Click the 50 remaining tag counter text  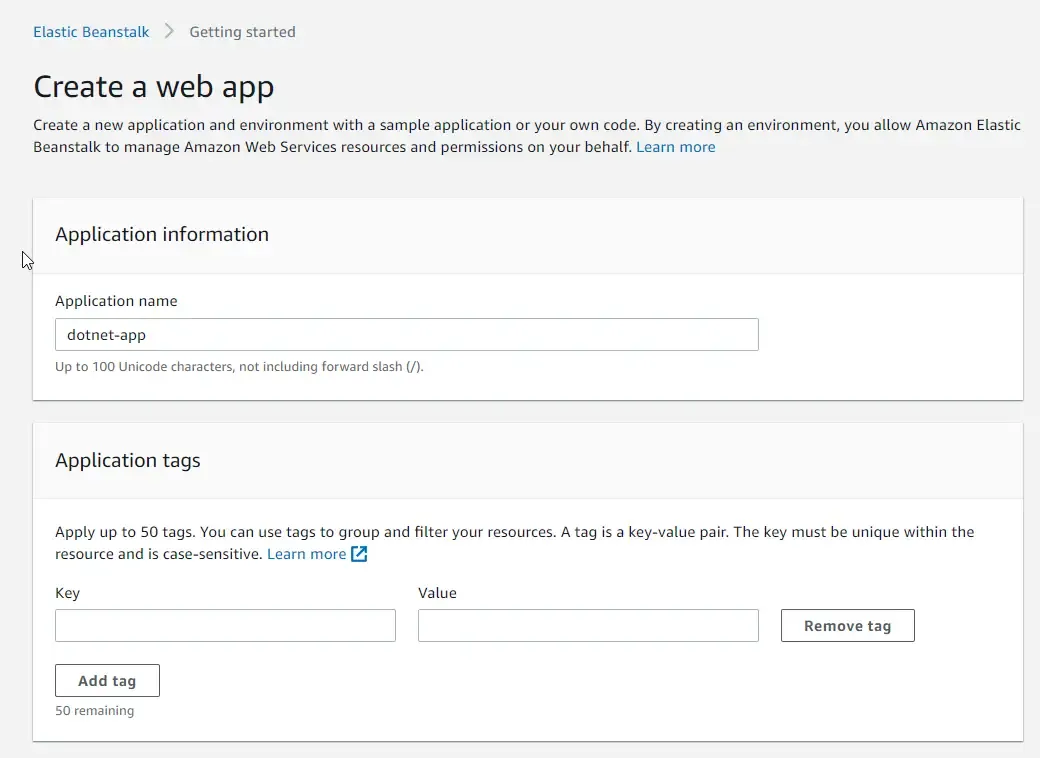click(x=95, y=710)
